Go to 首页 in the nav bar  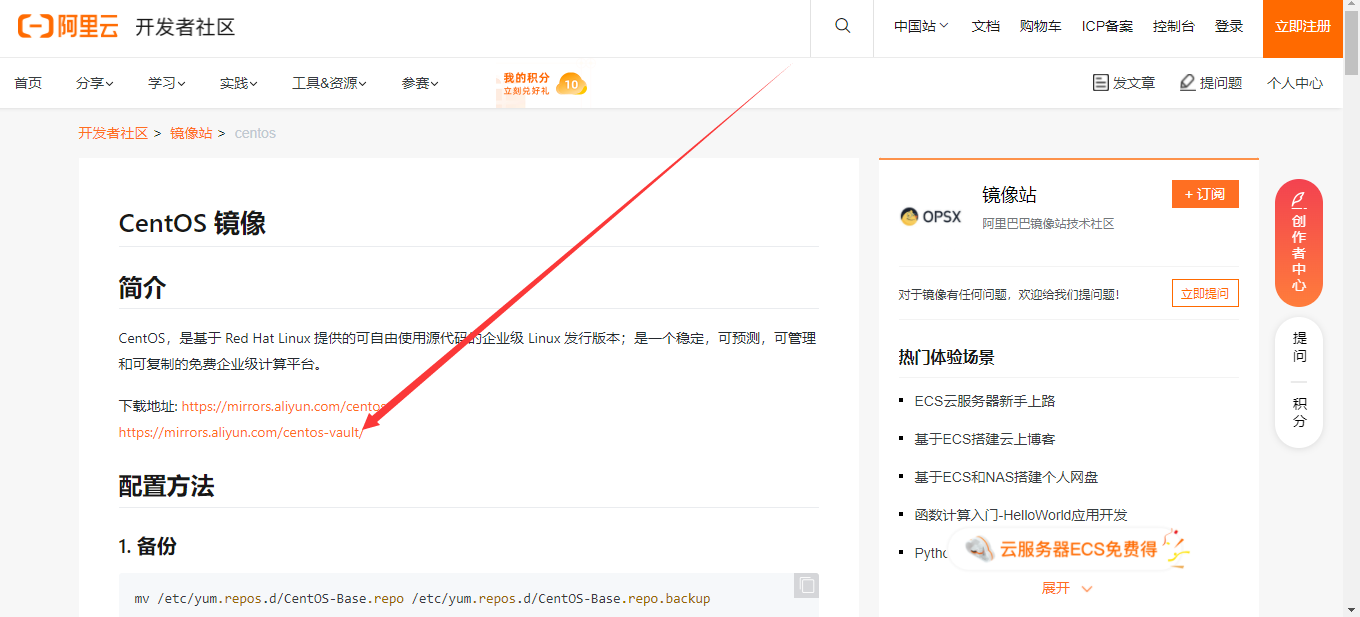pos(28,83)
